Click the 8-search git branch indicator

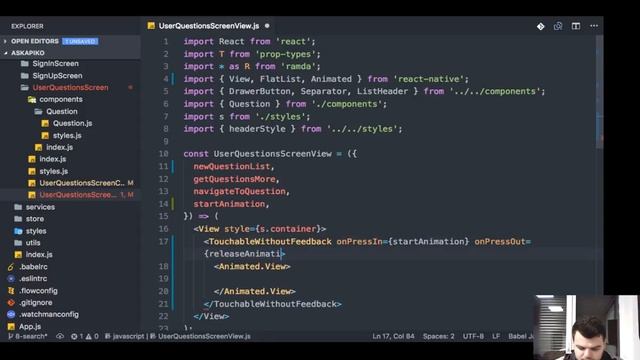click(28, 336)
